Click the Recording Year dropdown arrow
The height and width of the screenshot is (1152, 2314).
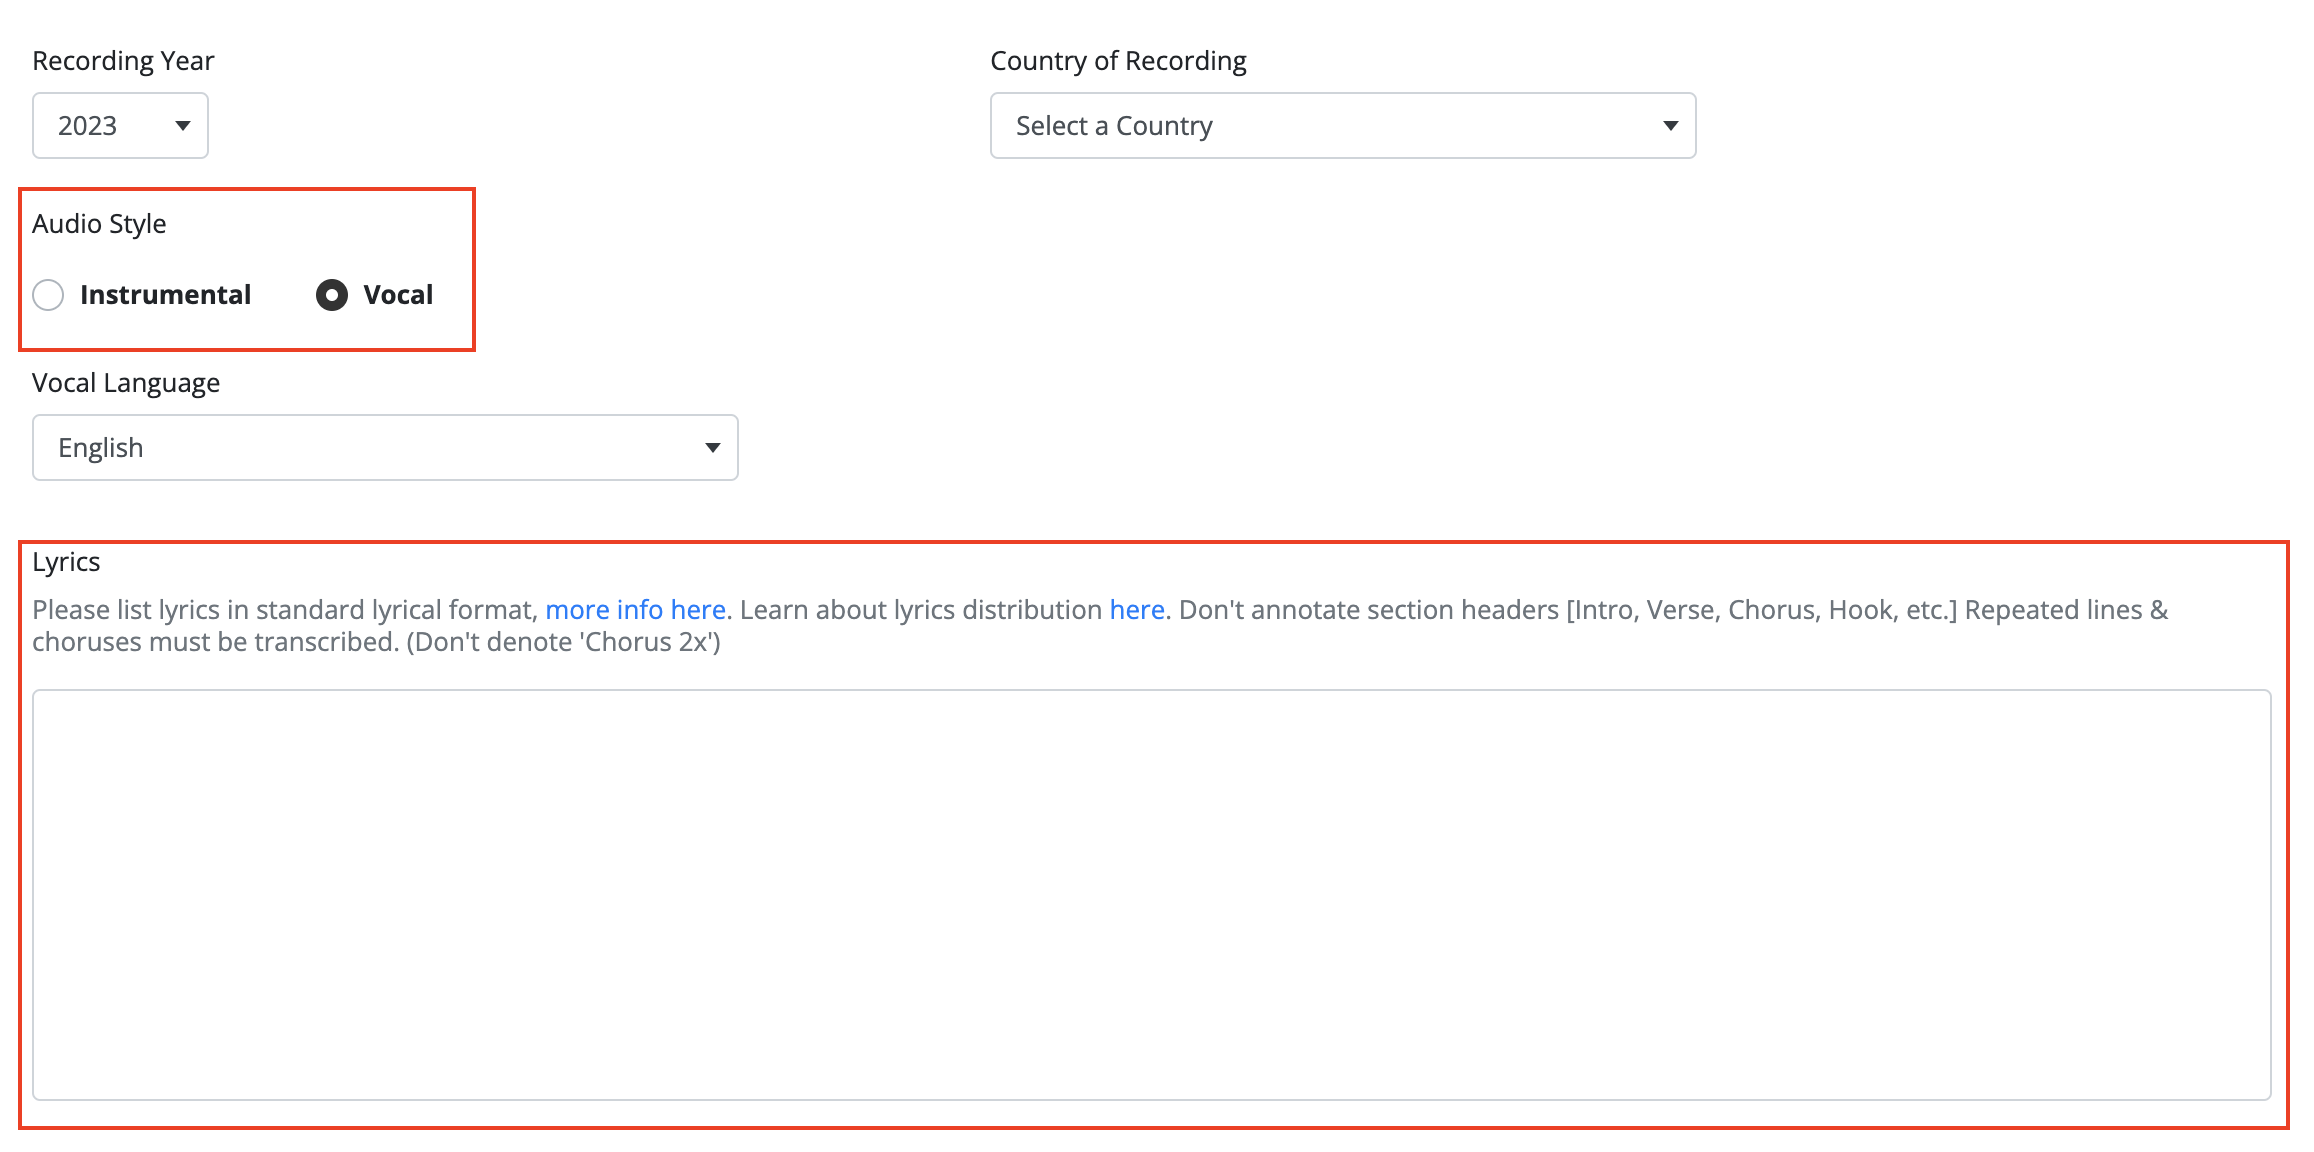point(183,126)
